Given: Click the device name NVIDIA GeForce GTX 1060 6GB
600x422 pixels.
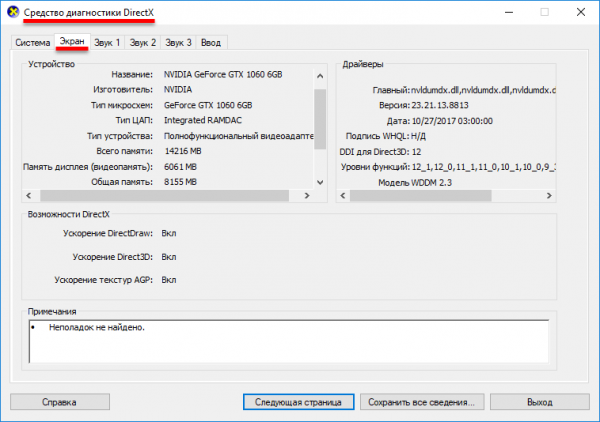Looking at the screenshot, I should (x=223, y=74).
